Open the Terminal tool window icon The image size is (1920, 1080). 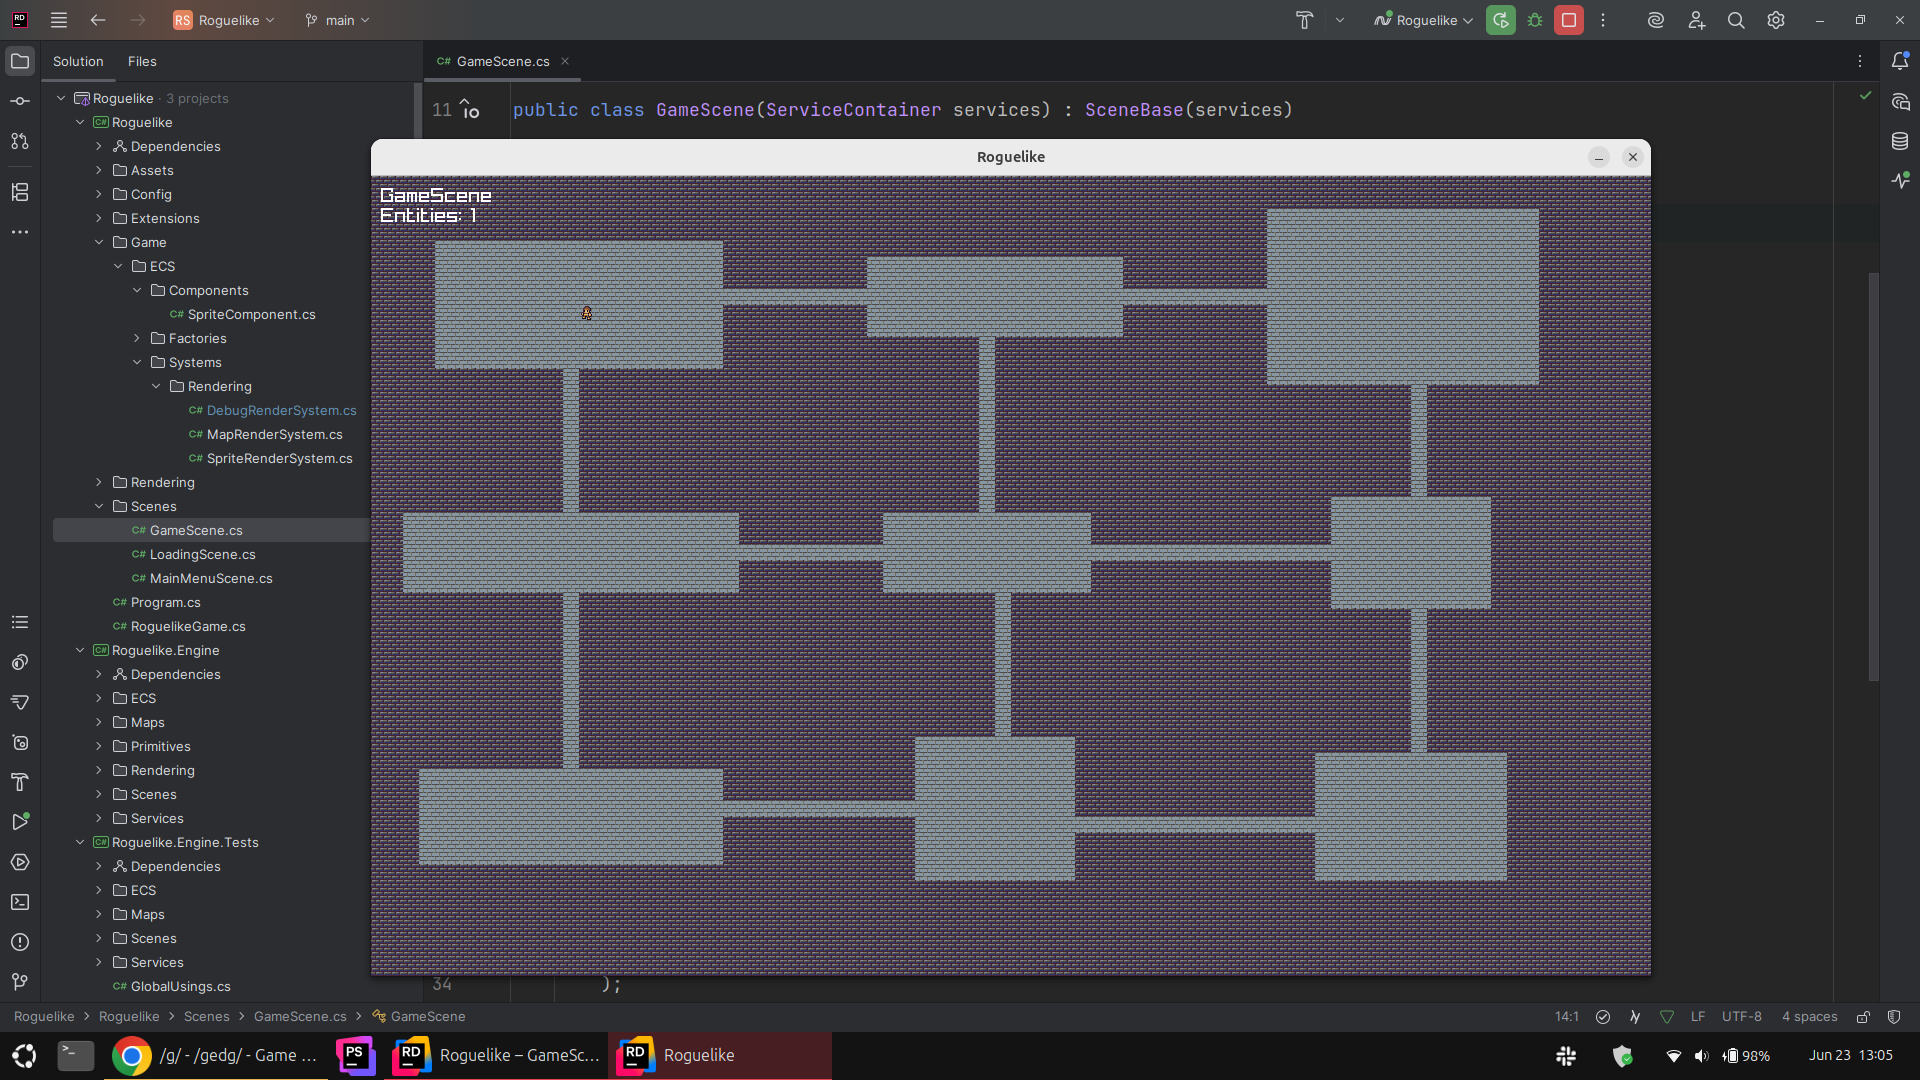tap(20, 902)
